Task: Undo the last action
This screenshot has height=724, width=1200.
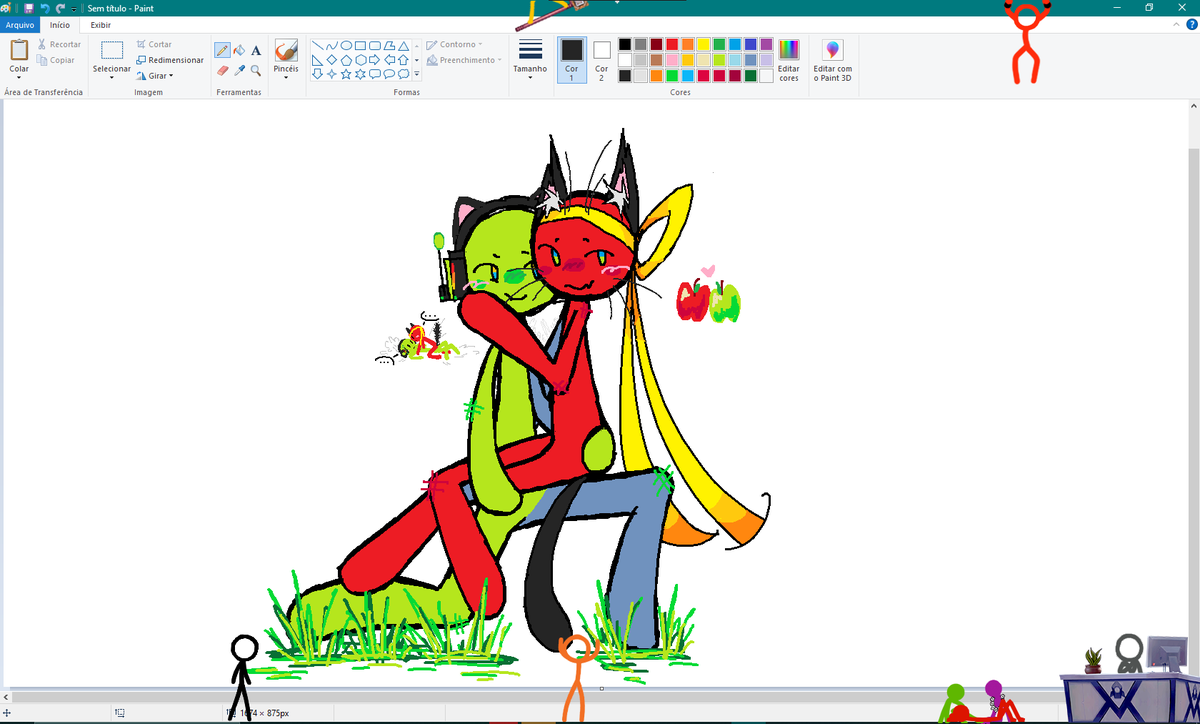Action: pyautogui.click(x=45, y=8)
